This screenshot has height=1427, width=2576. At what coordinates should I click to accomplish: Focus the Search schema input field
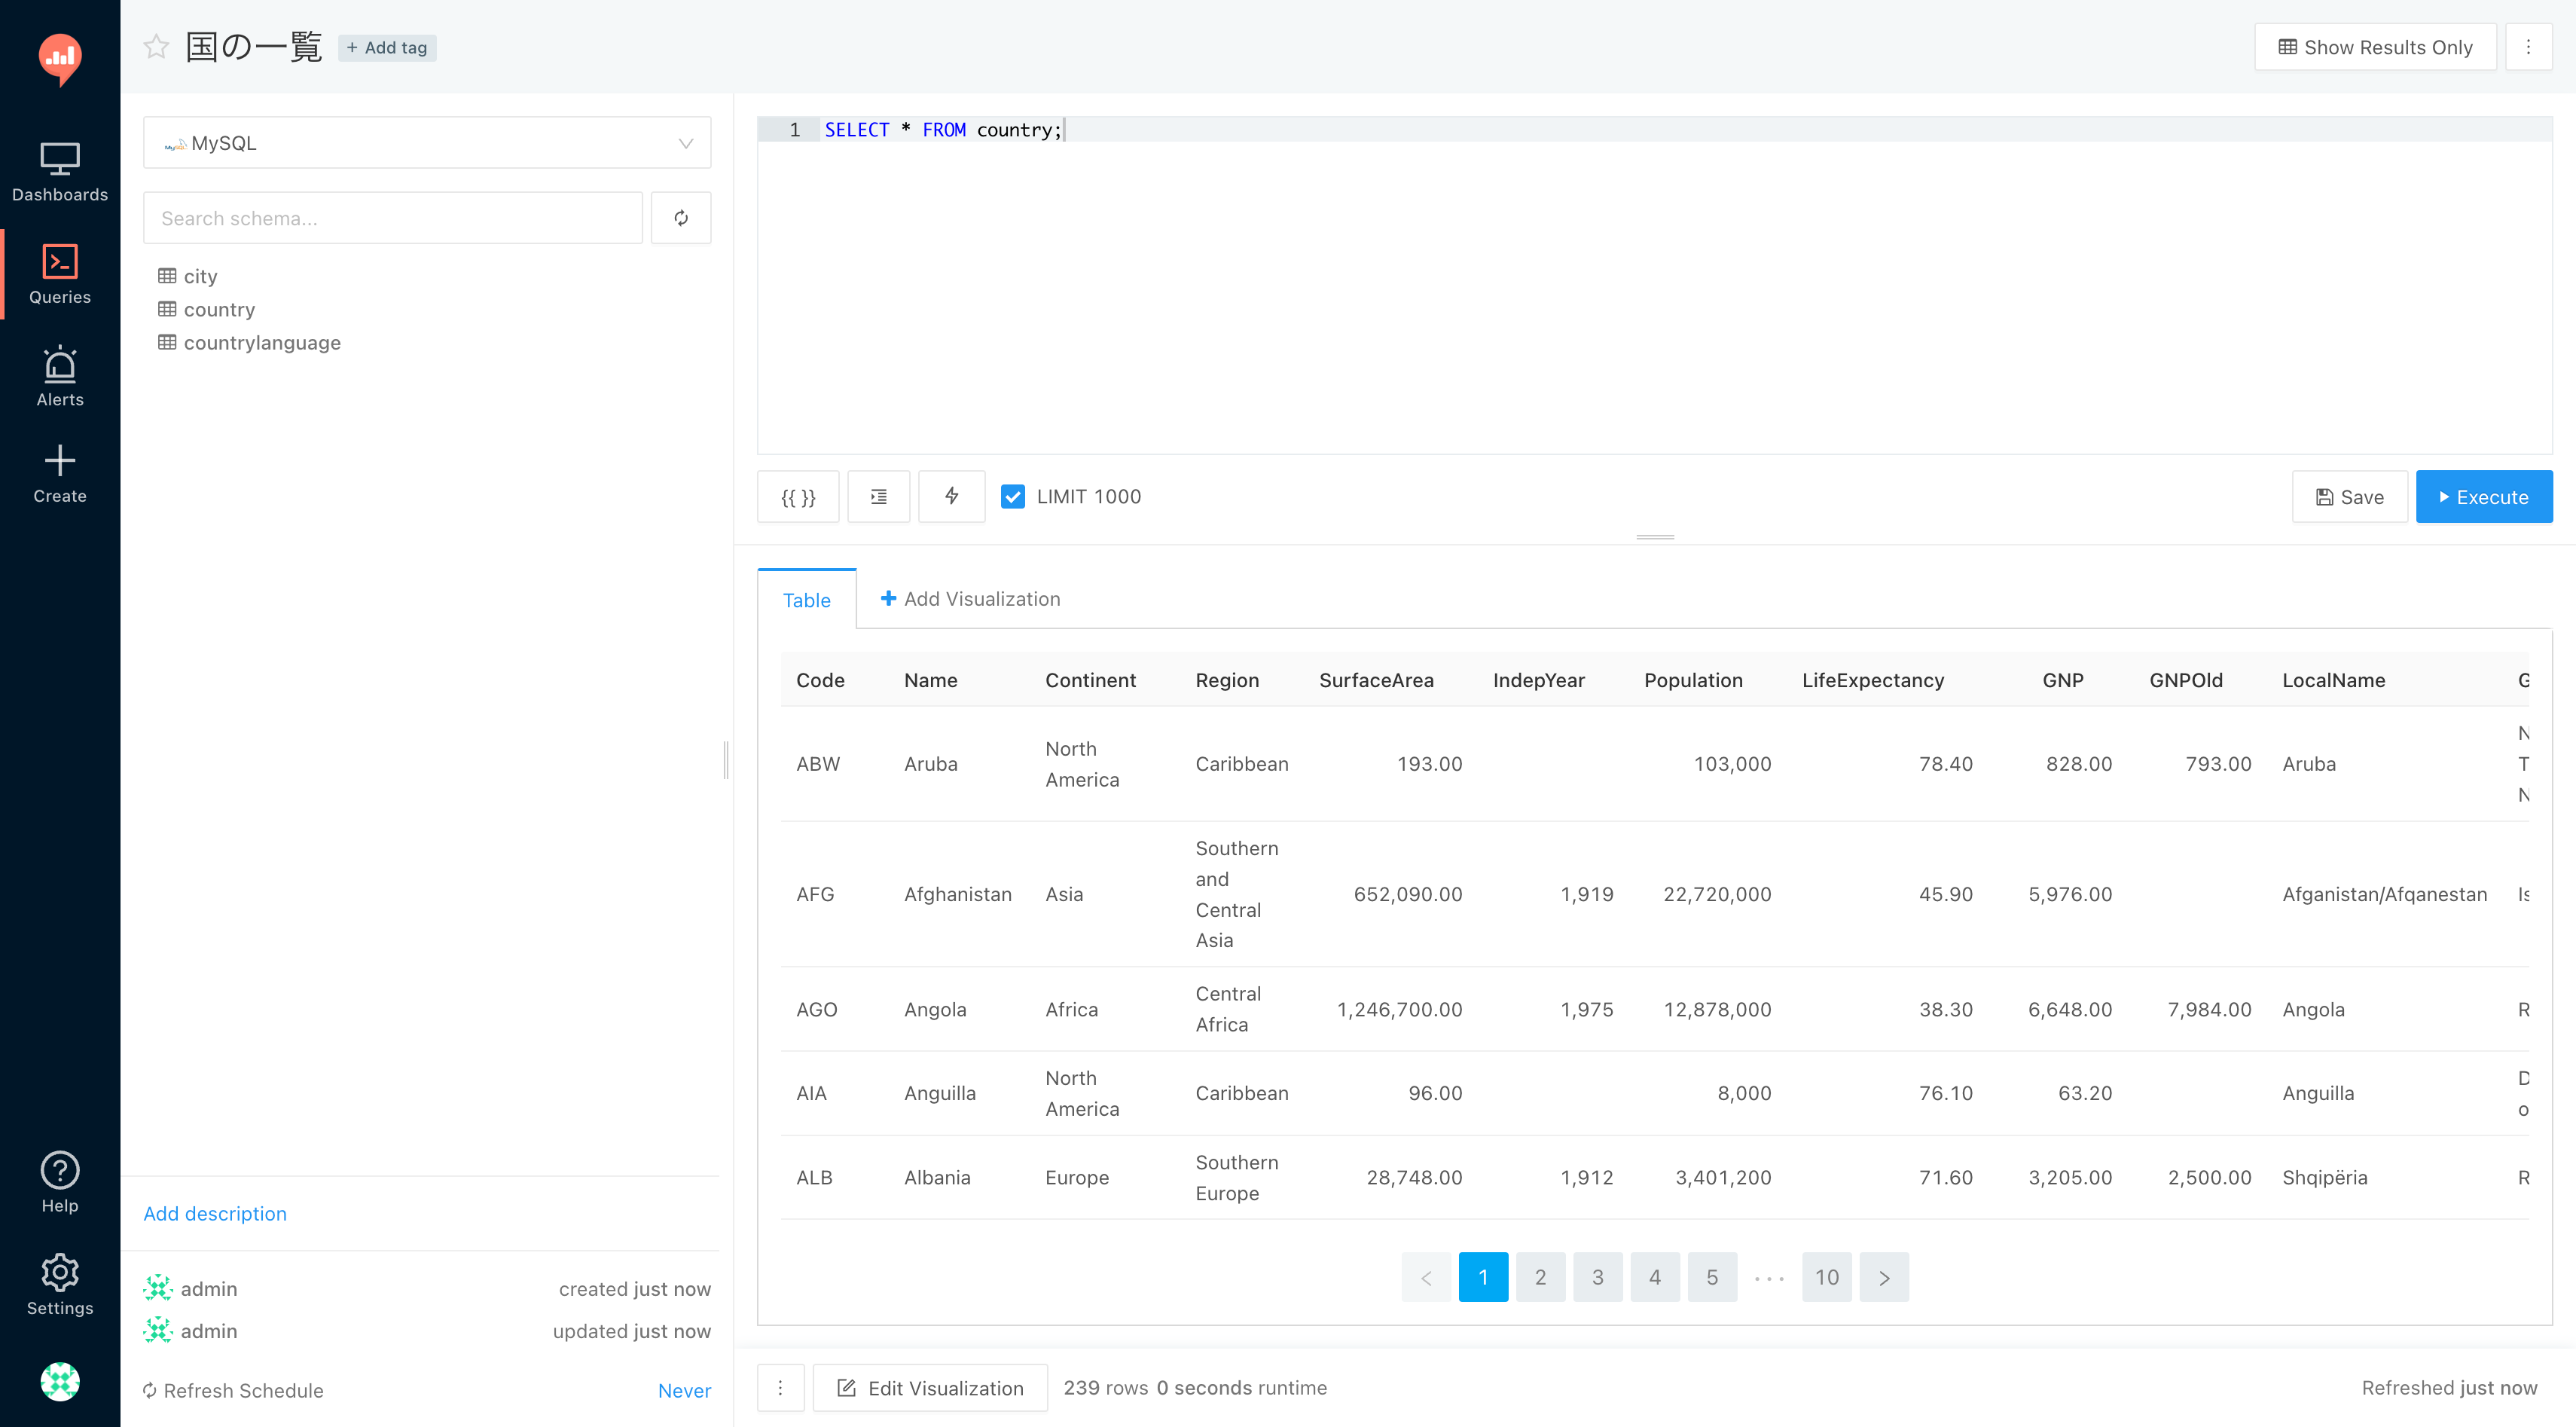tap(392, 218)
